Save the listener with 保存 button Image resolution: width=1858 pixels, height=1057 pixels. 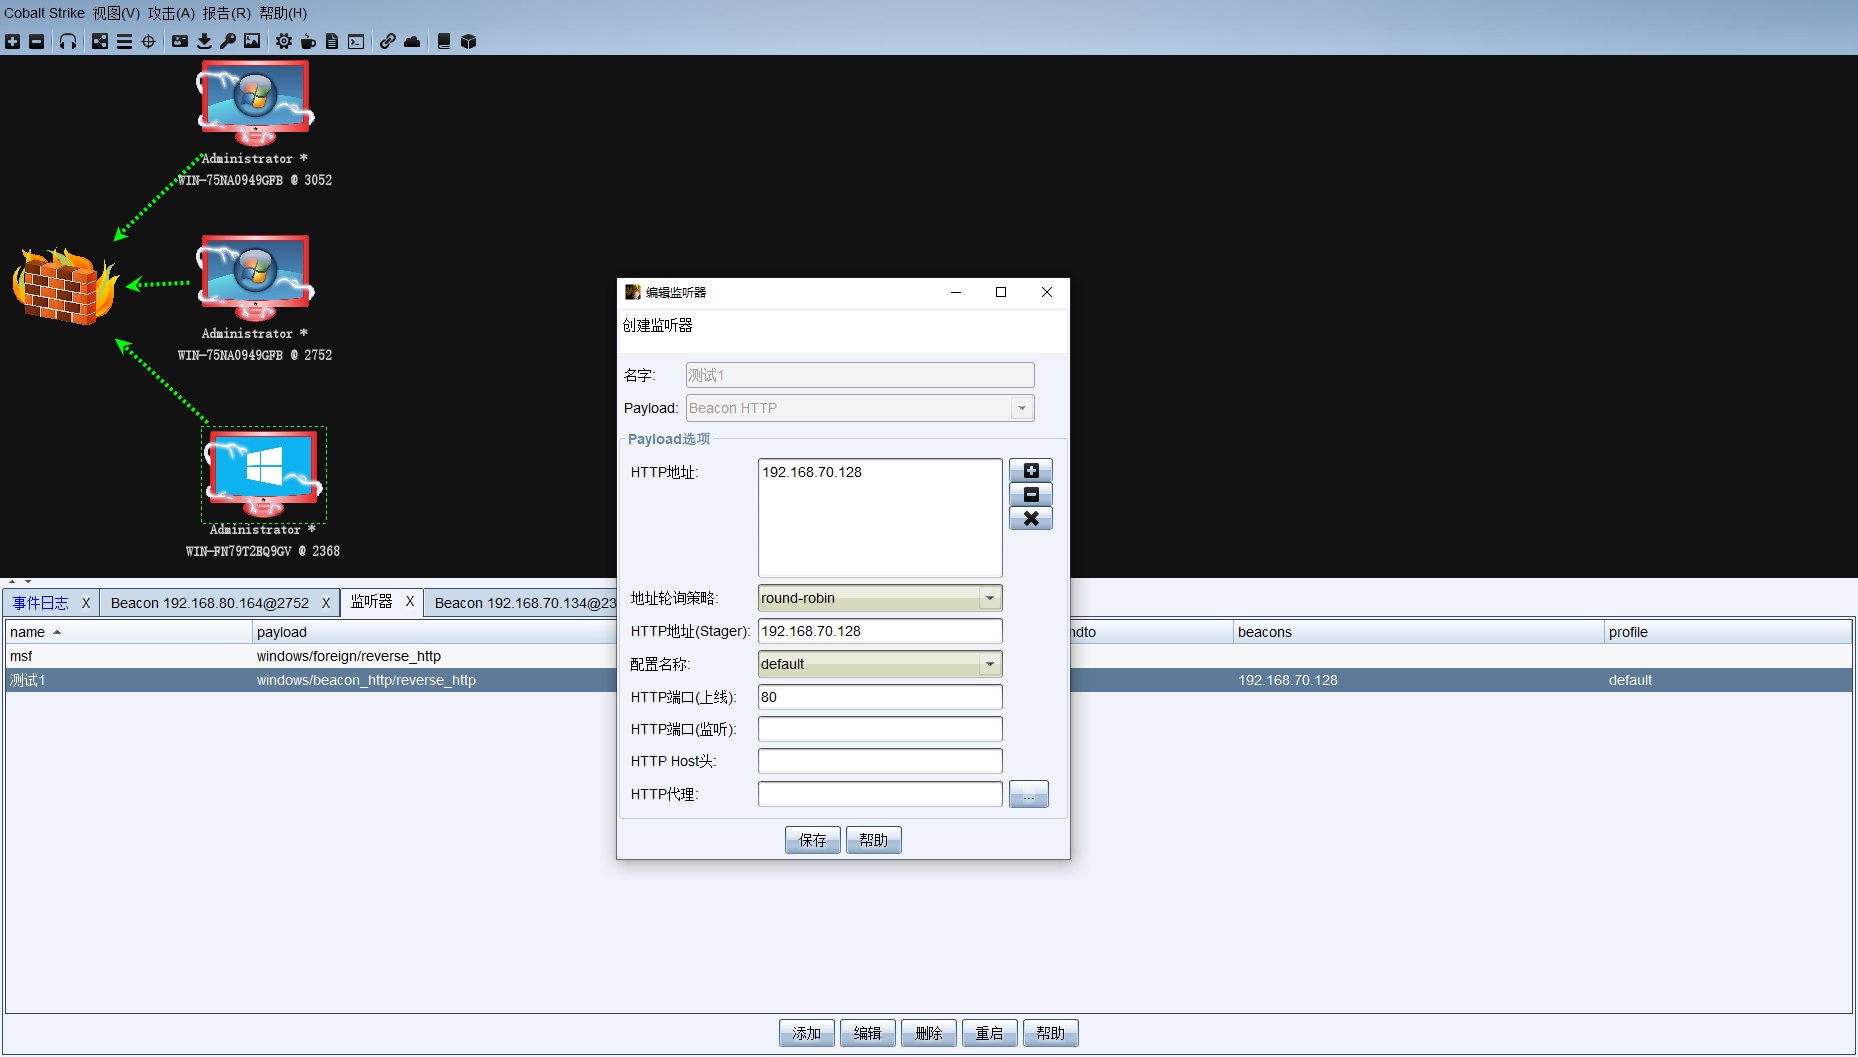812,839
